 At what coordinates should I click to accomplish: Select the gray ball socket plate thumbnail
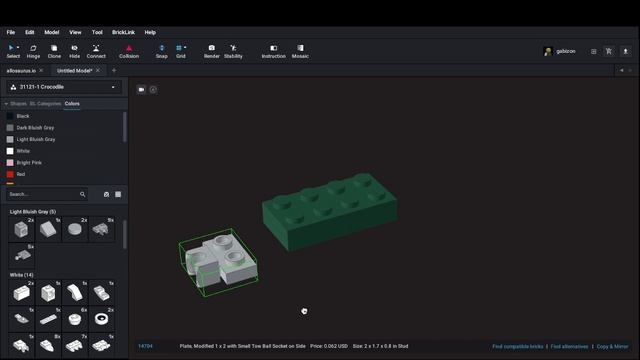[x=102, y=229]
